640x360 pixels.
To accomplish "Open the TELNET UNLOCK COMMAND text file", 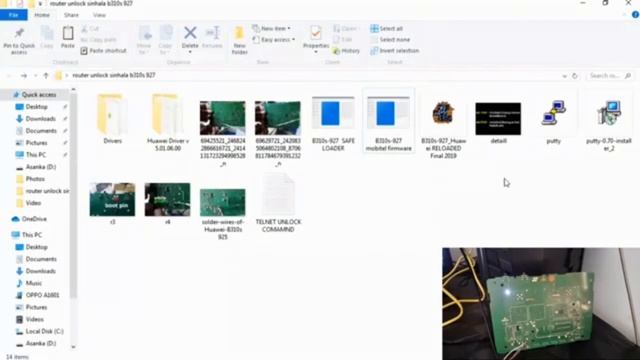I will (278, 203).
